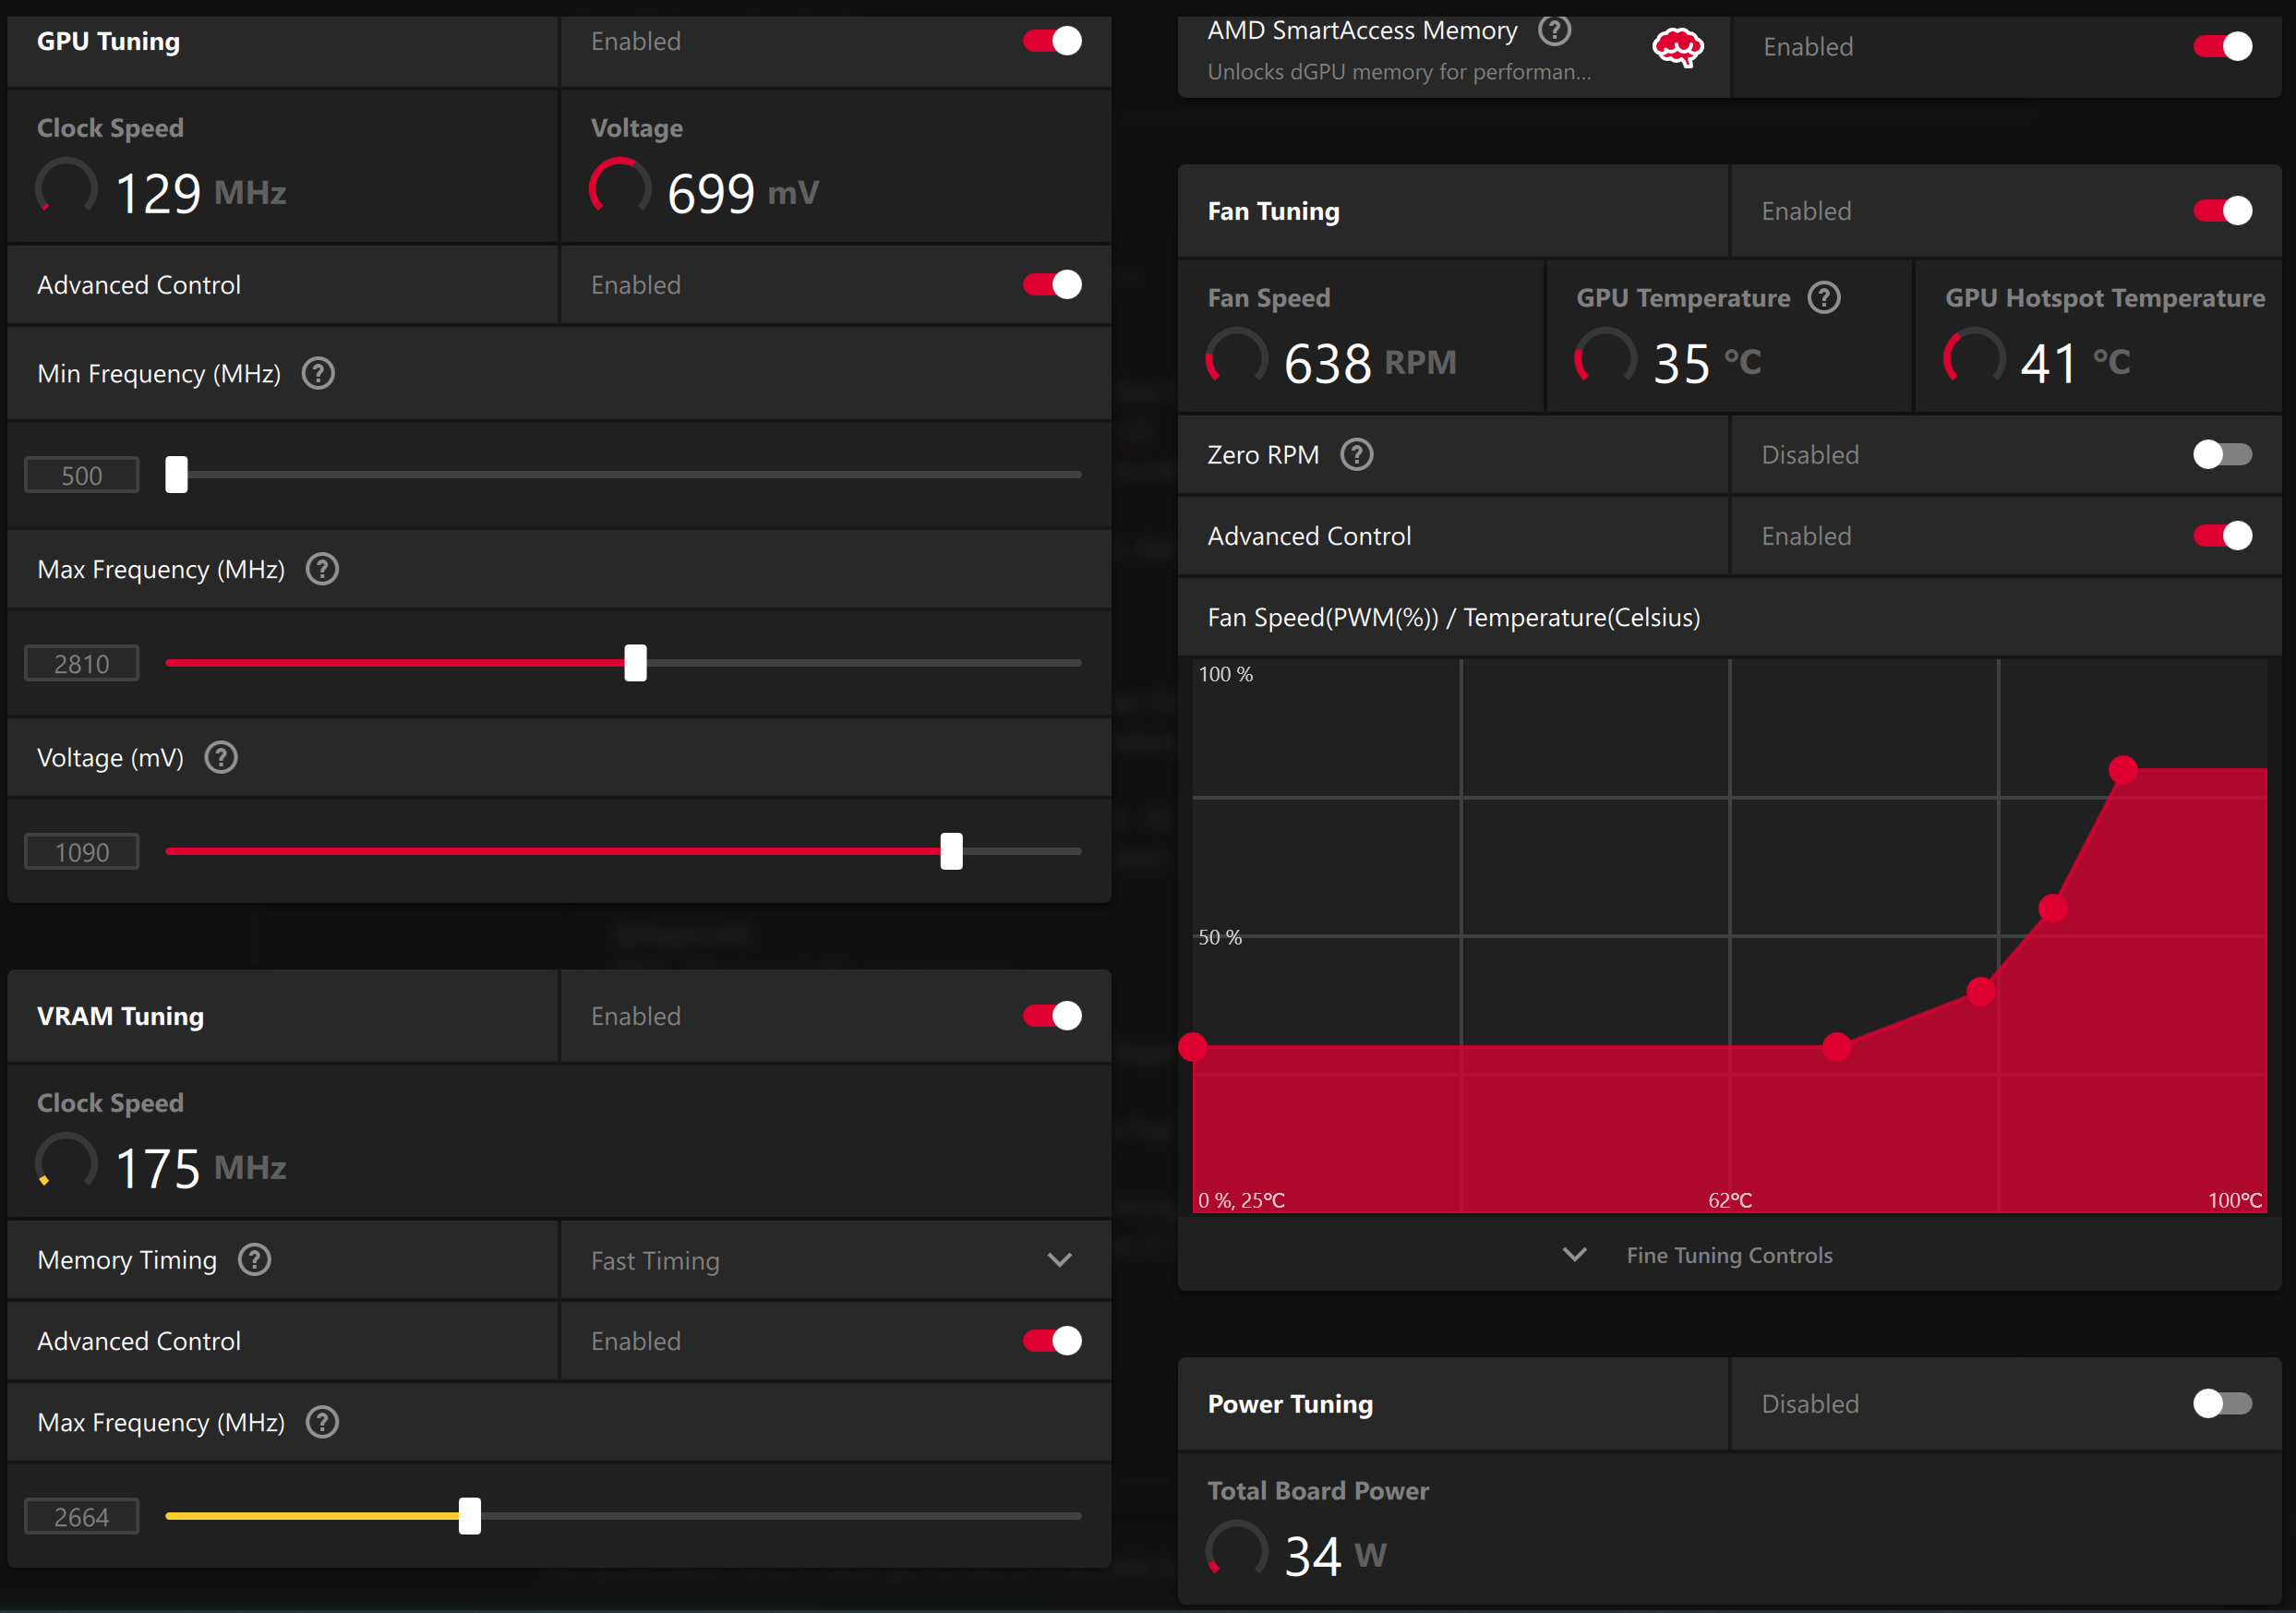This screenshot has width=2296, height=1613.
Task: Click the Fan Tuning heading
Action: (1273, 212)
